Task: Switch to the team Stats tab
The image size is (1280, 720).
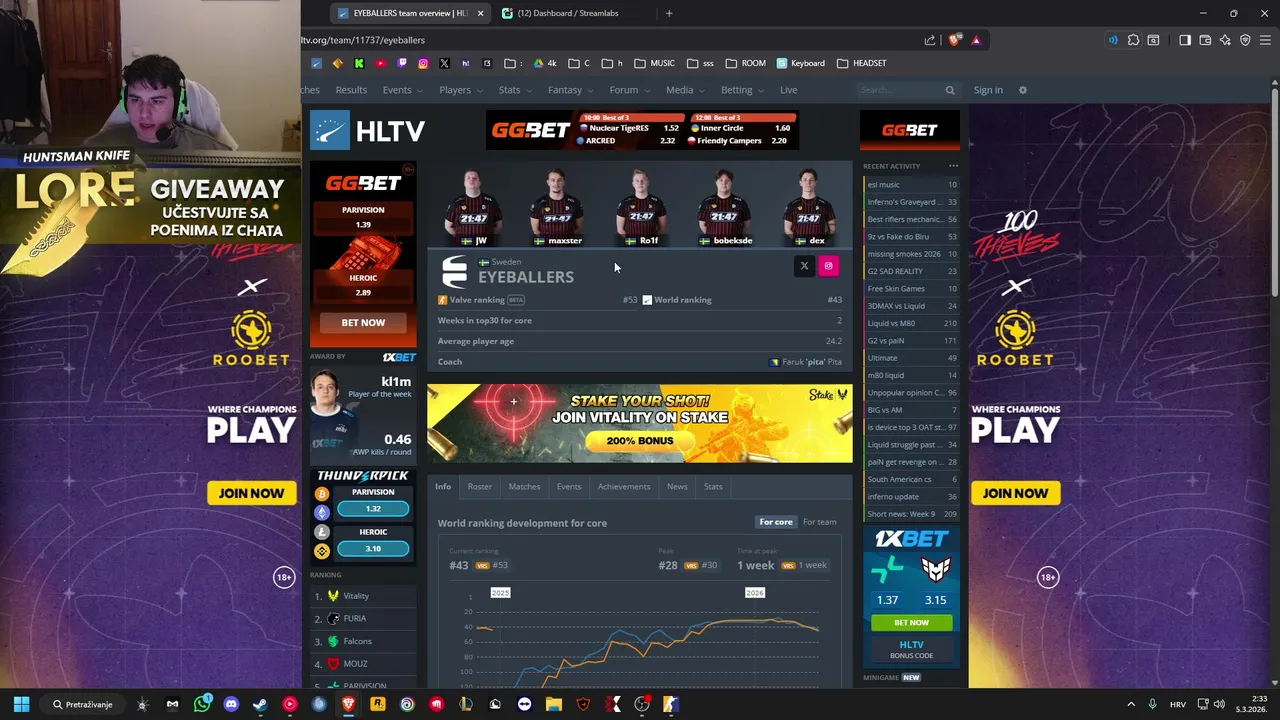Action: [713, 487]
